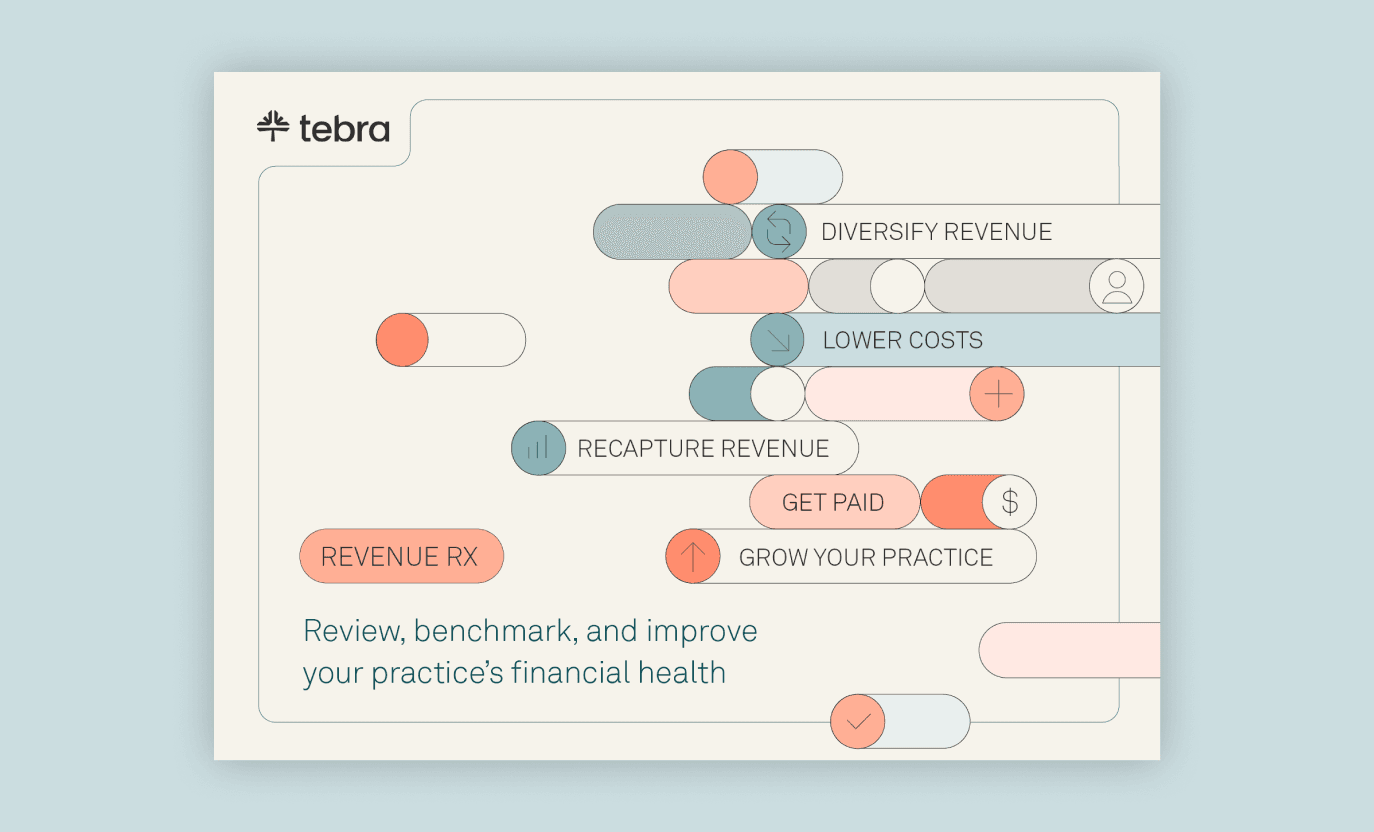Click the user profile icon

click(1116, 286)
